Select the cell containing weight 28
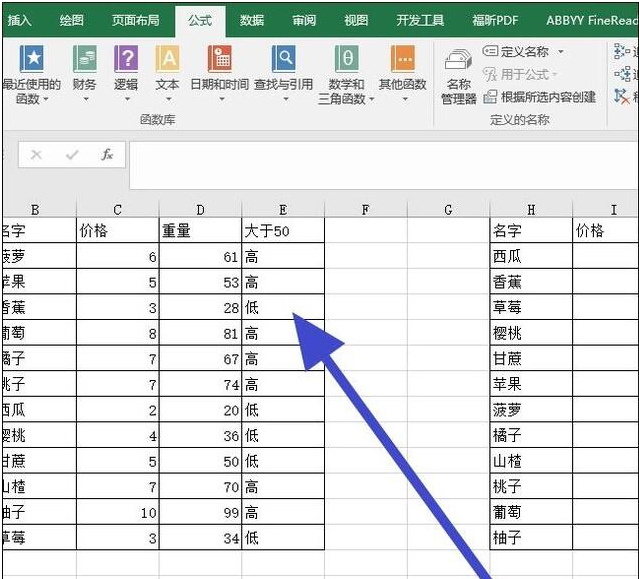Screen dimensions: 639x579 (200, 307)
